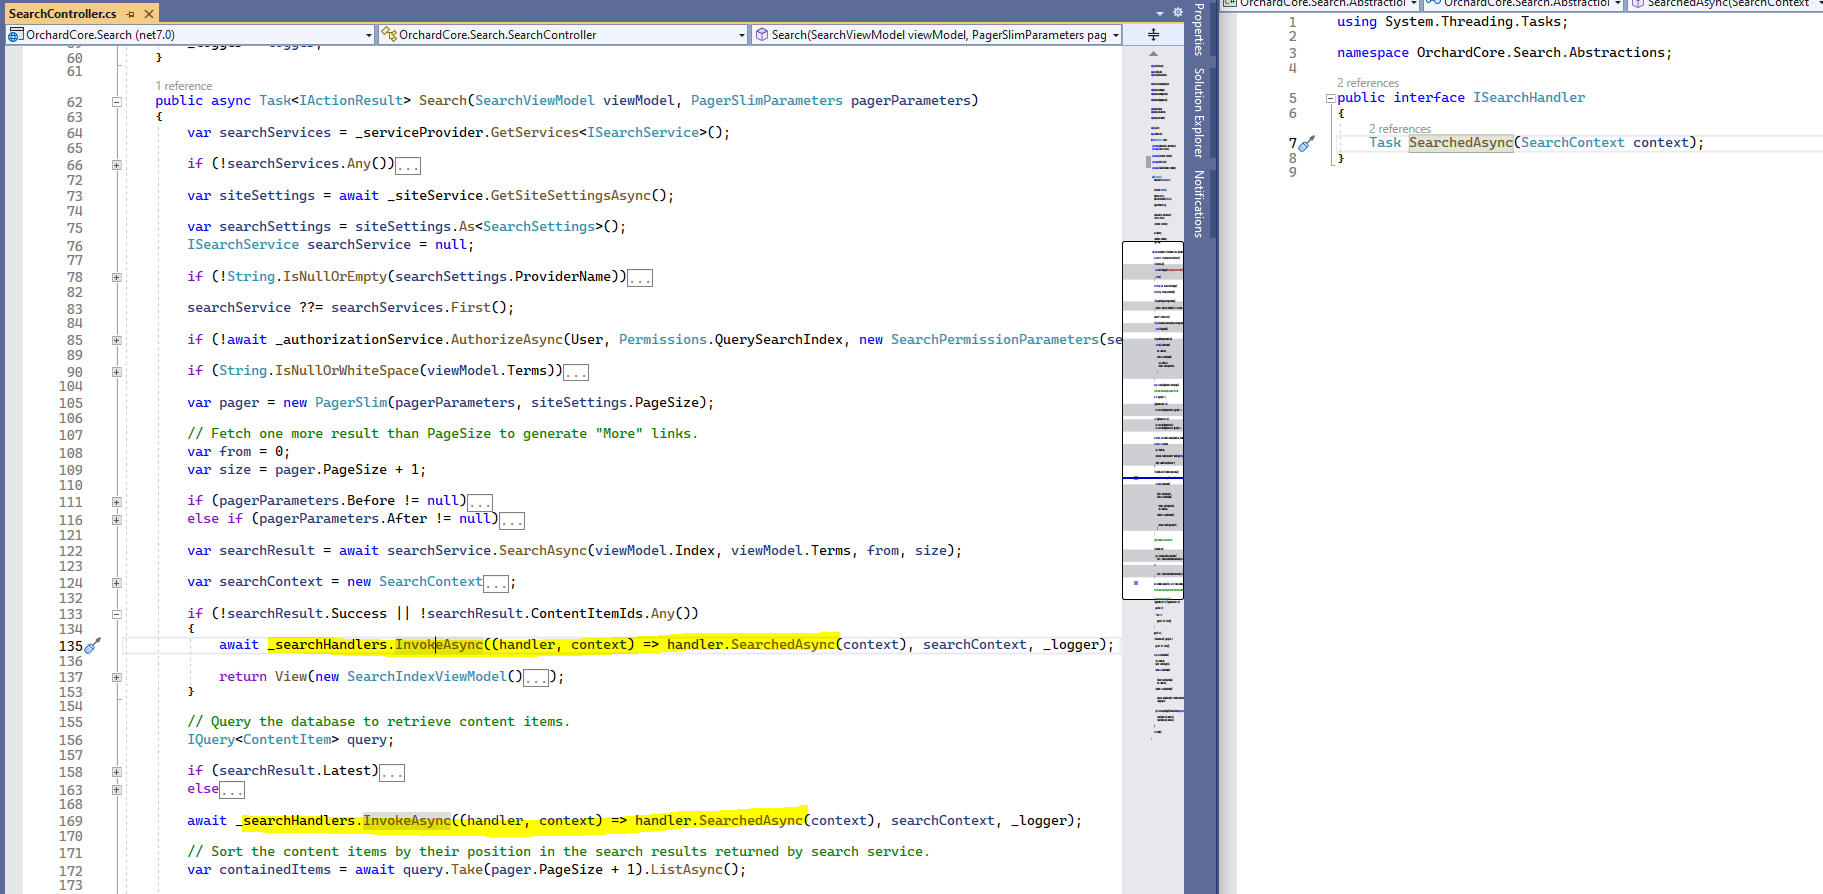The height and width of the screenshot is (894, 1823).
Task: Open the document window options gear
Action: 1177,12
